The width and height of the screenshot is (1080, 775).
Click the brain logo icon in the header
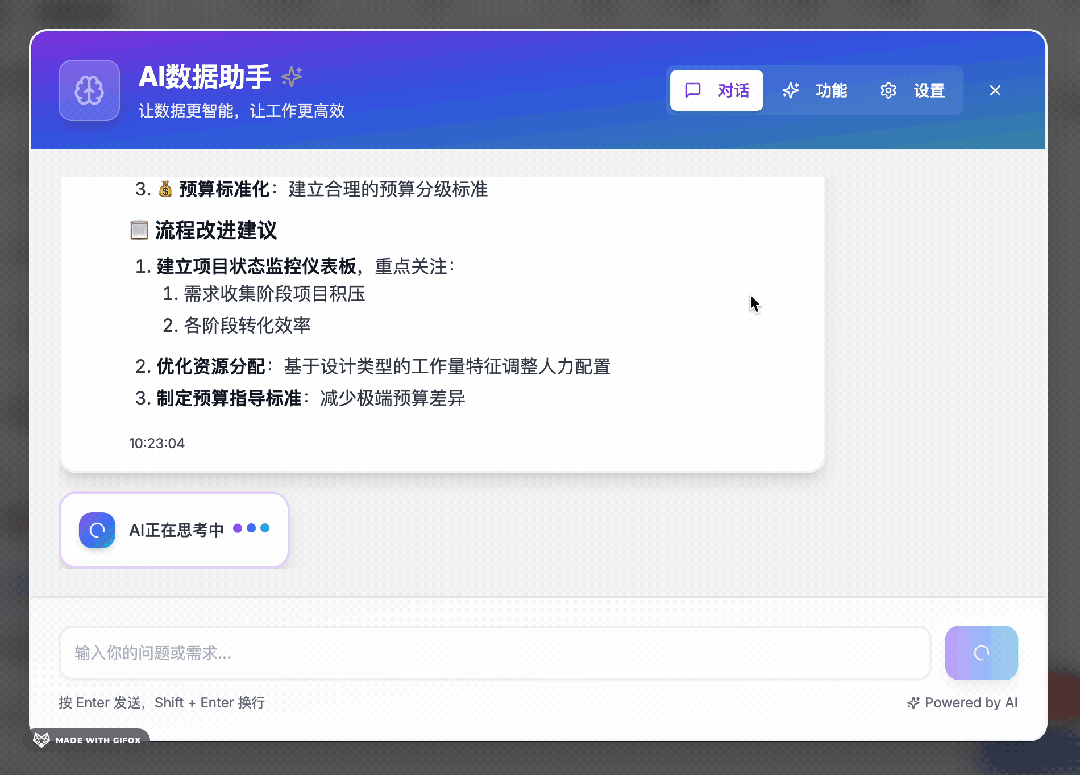[89, 90]
